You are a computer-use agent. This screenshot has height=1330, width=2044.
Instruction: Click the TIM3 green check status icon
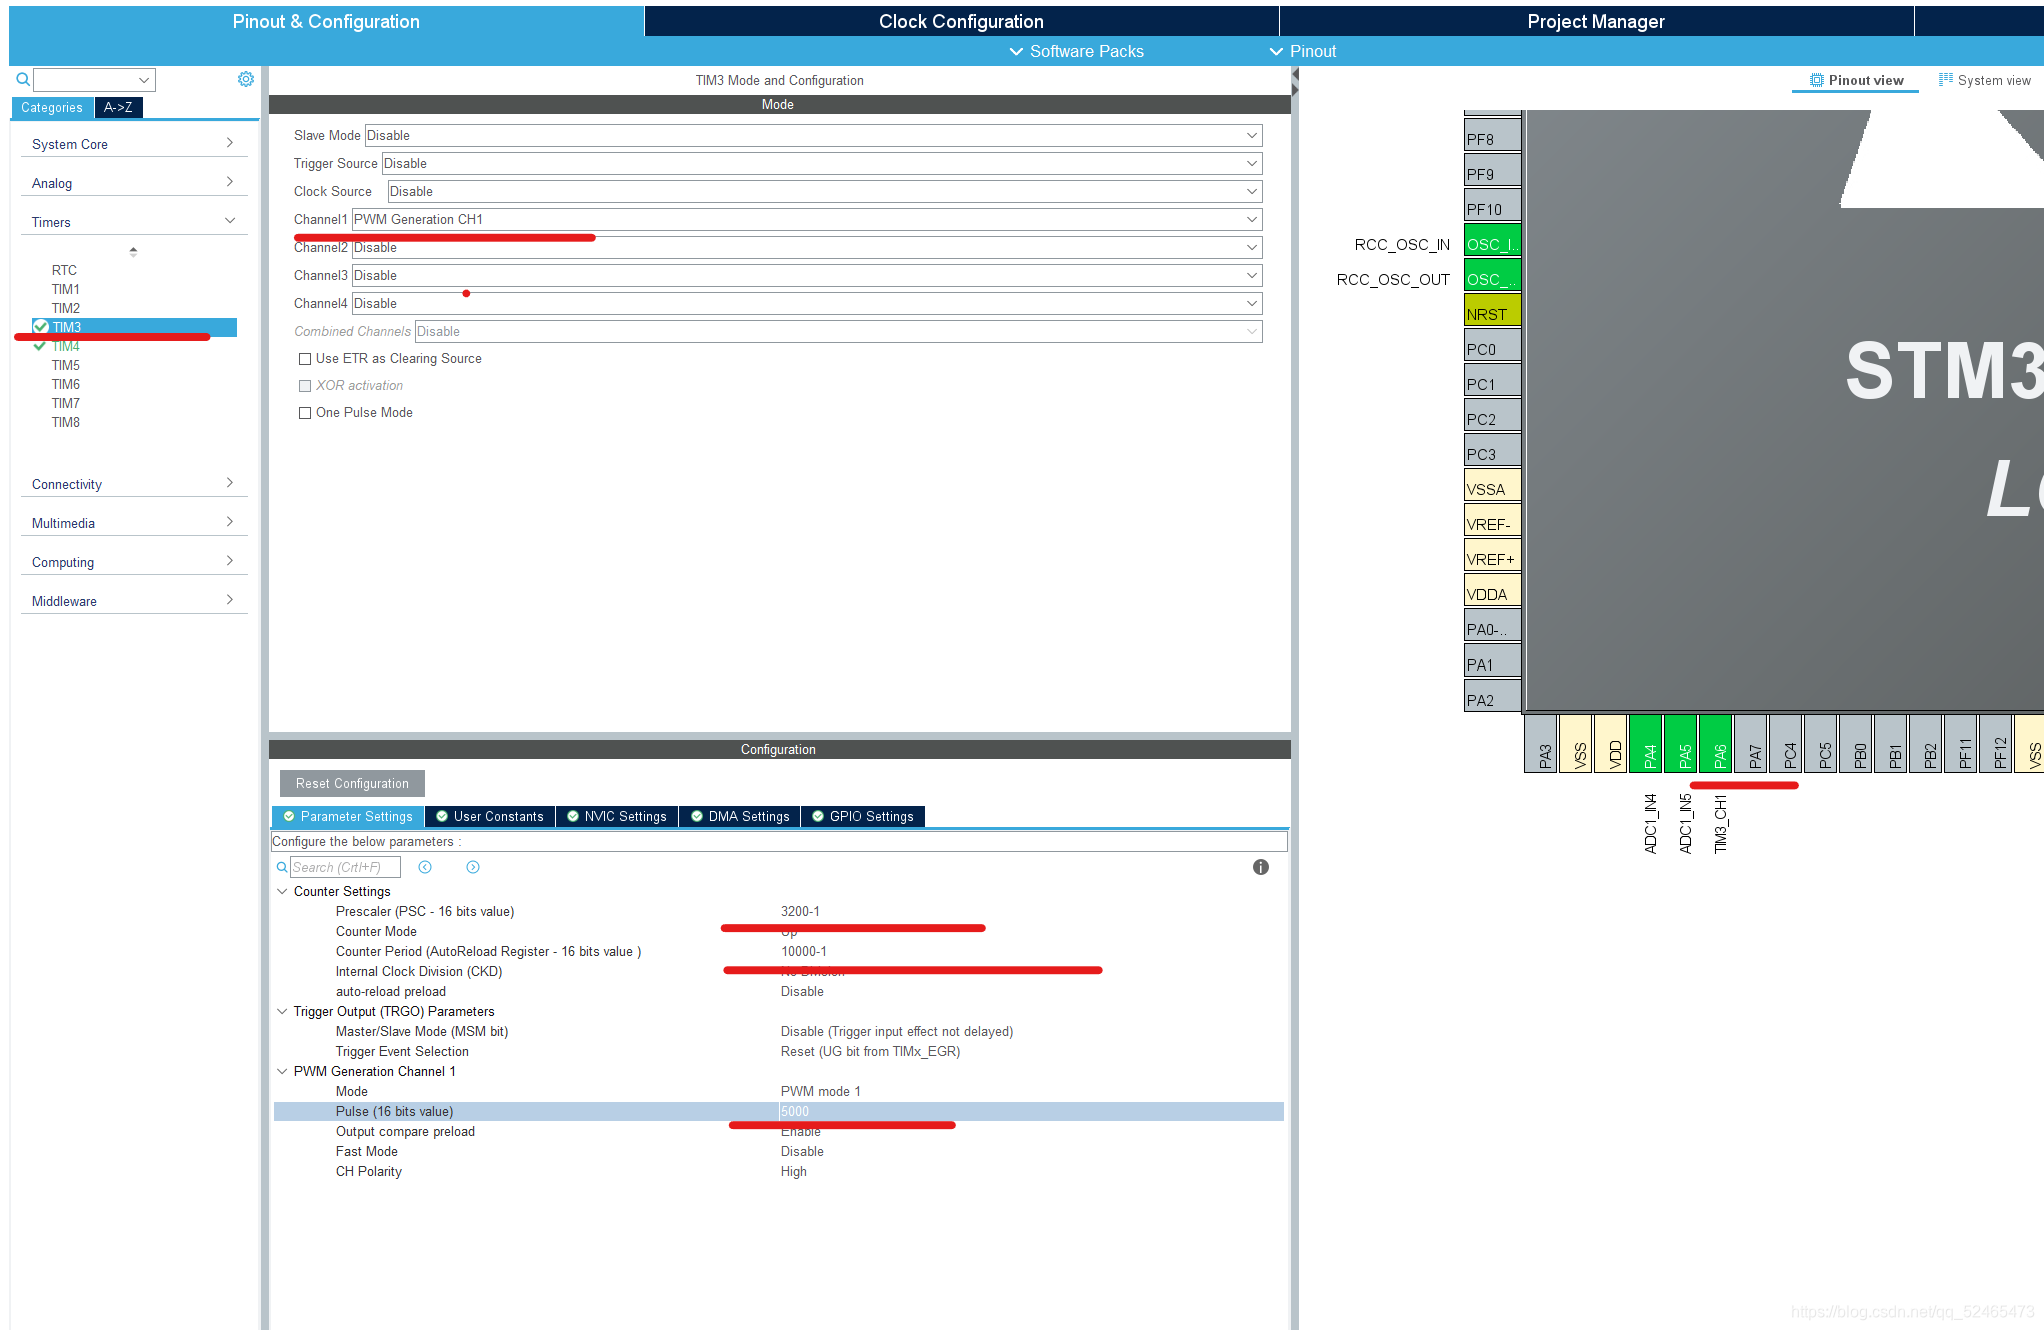pyautogui.click(x=41, y=327)
